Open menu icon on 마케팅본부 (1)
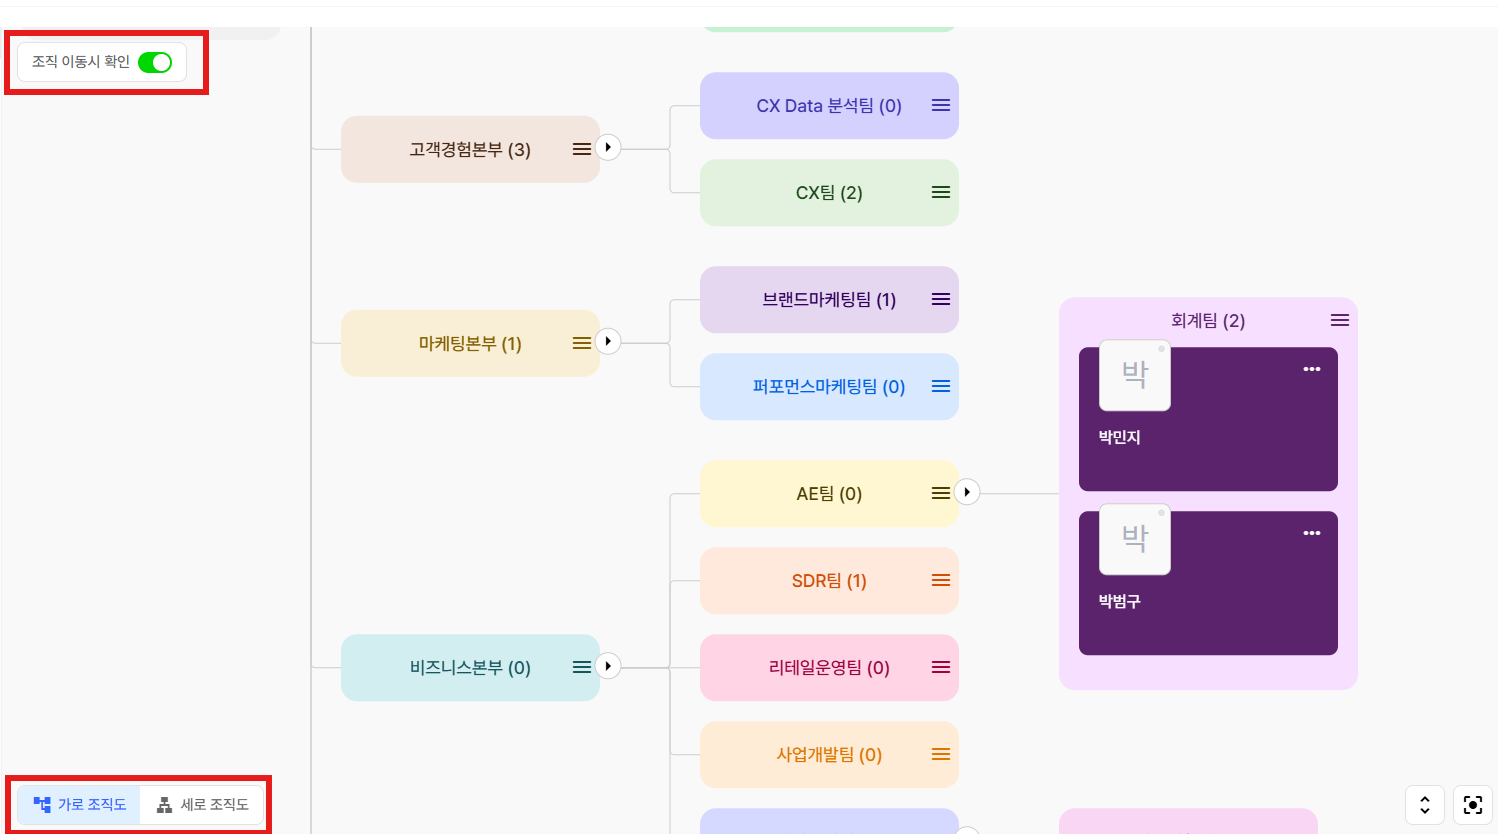 point(581,343)
